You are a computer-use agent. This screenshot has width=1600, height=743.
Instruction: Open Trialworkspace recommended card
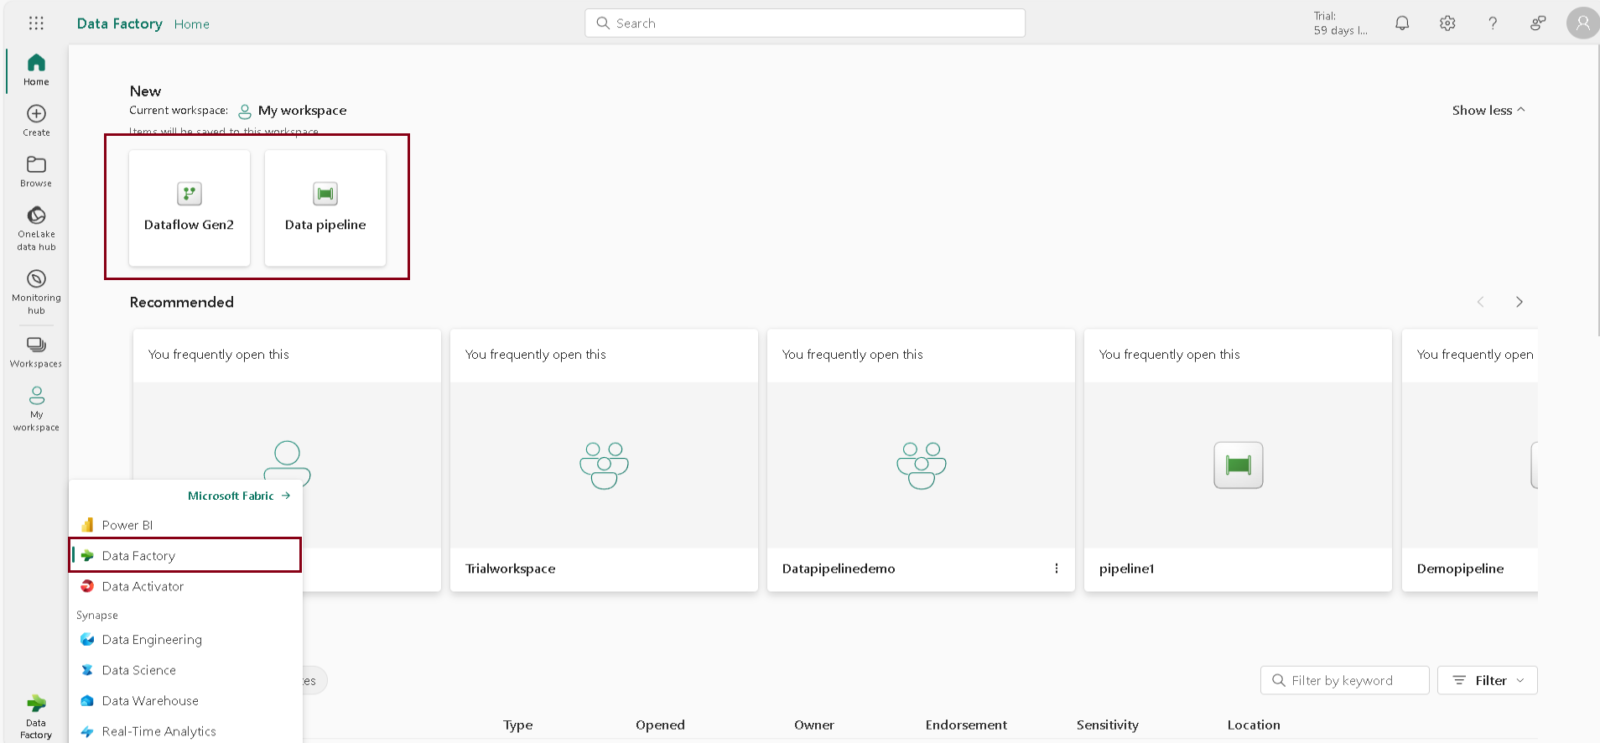tap(604, 460)
